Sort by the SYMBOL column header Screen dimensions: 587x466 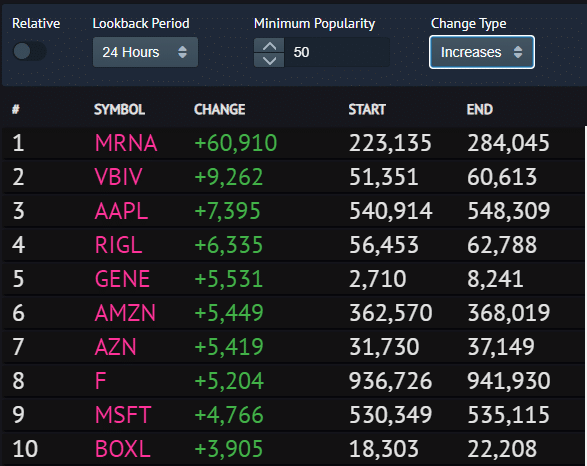click(x=119, y=109)
